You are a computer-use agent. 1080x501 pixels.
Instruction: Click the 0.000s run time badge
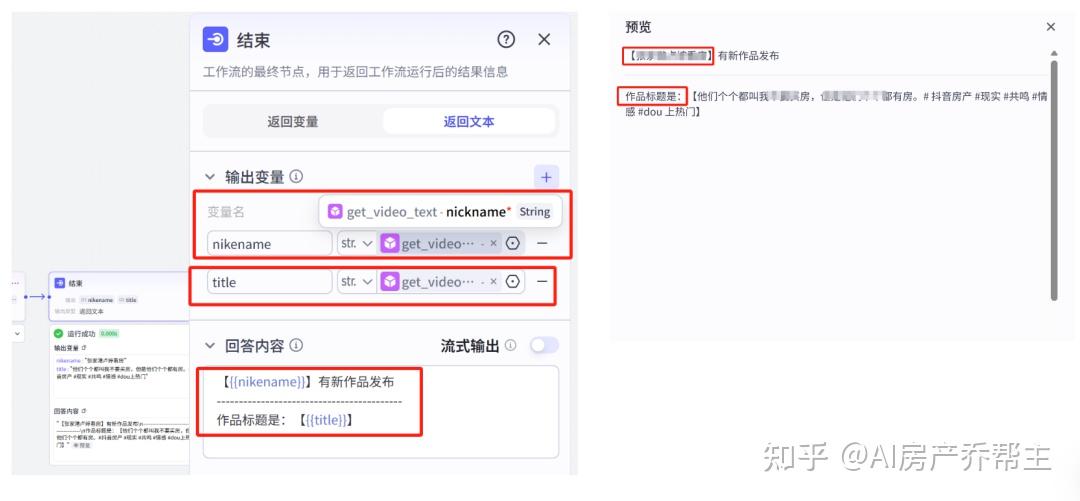coord(109,334)
